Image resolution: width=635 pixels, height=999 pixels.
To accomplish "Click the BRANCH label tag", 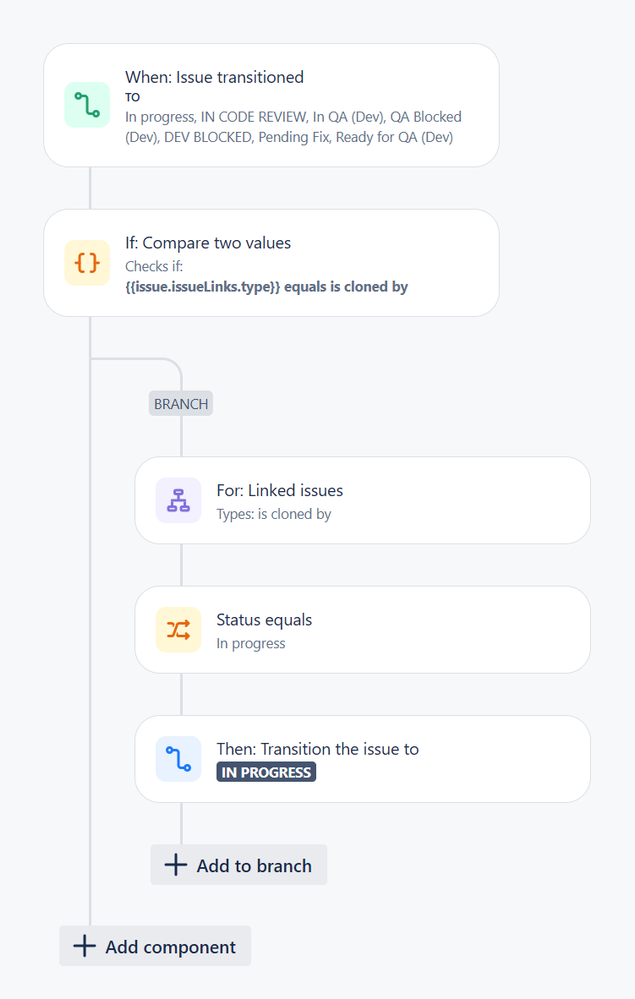I will 181,404.
